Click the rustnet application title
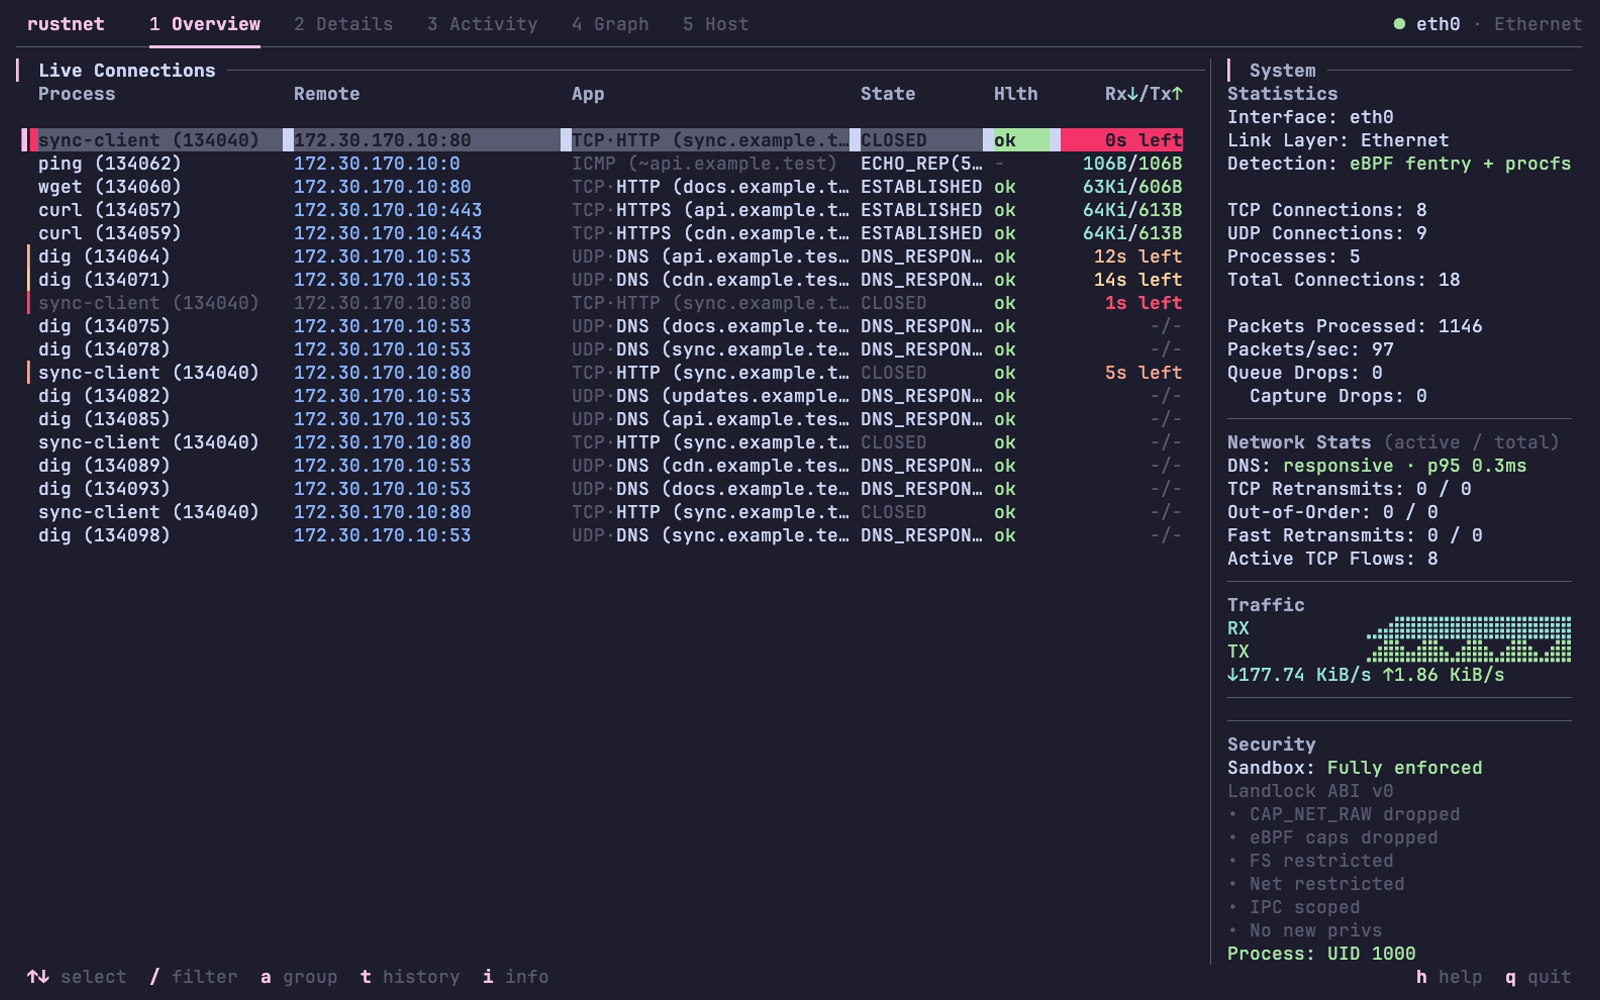Image resolution: width=1600 pixels, height=1000 pixels. (x=66, y=24)
